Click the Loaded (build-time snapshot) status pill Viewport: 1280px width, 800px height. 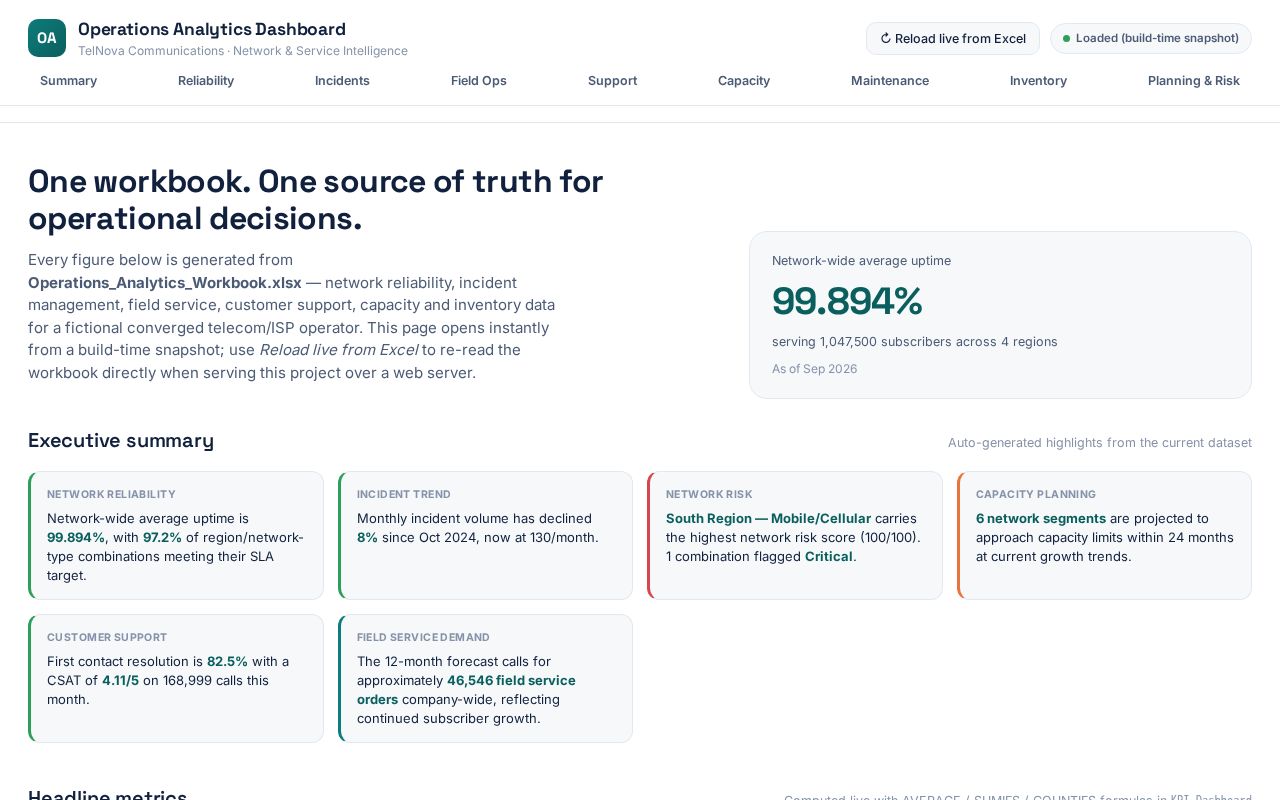[1150, 39]
